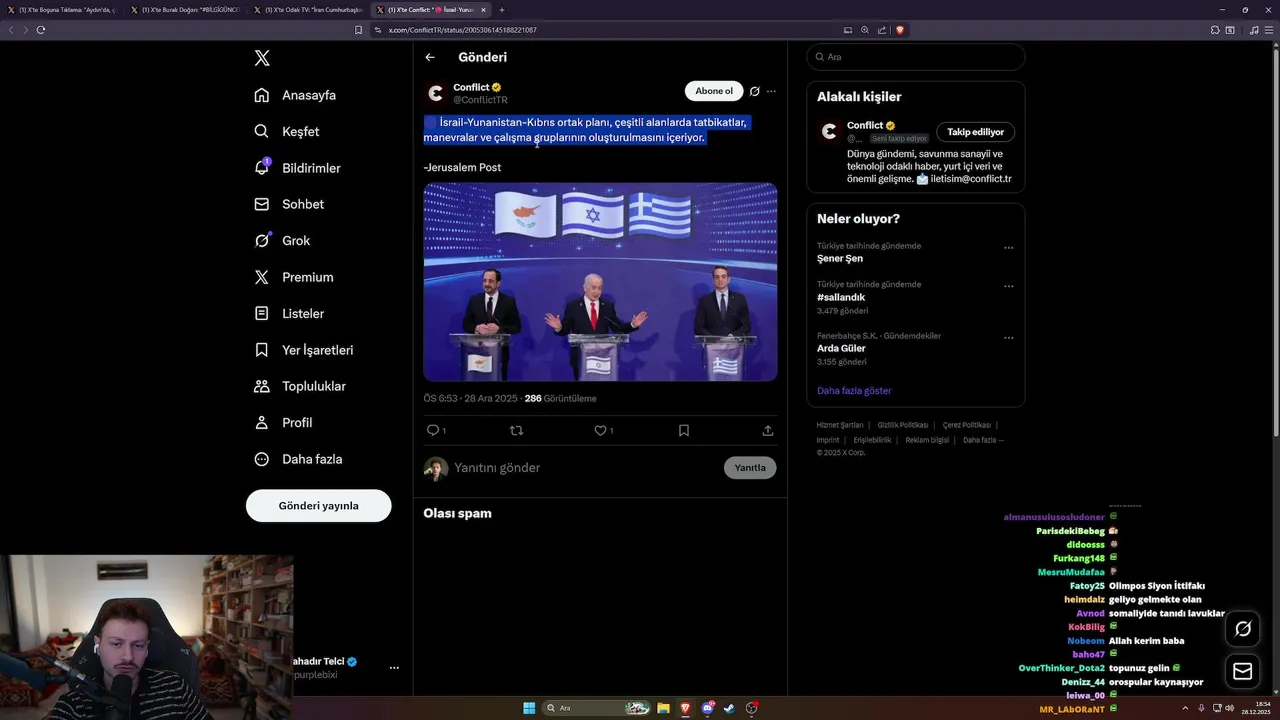Screen dimensions: 1280x720
Task: Open Yer İşaretleri bookmarks
Action: tap(303, 350)
